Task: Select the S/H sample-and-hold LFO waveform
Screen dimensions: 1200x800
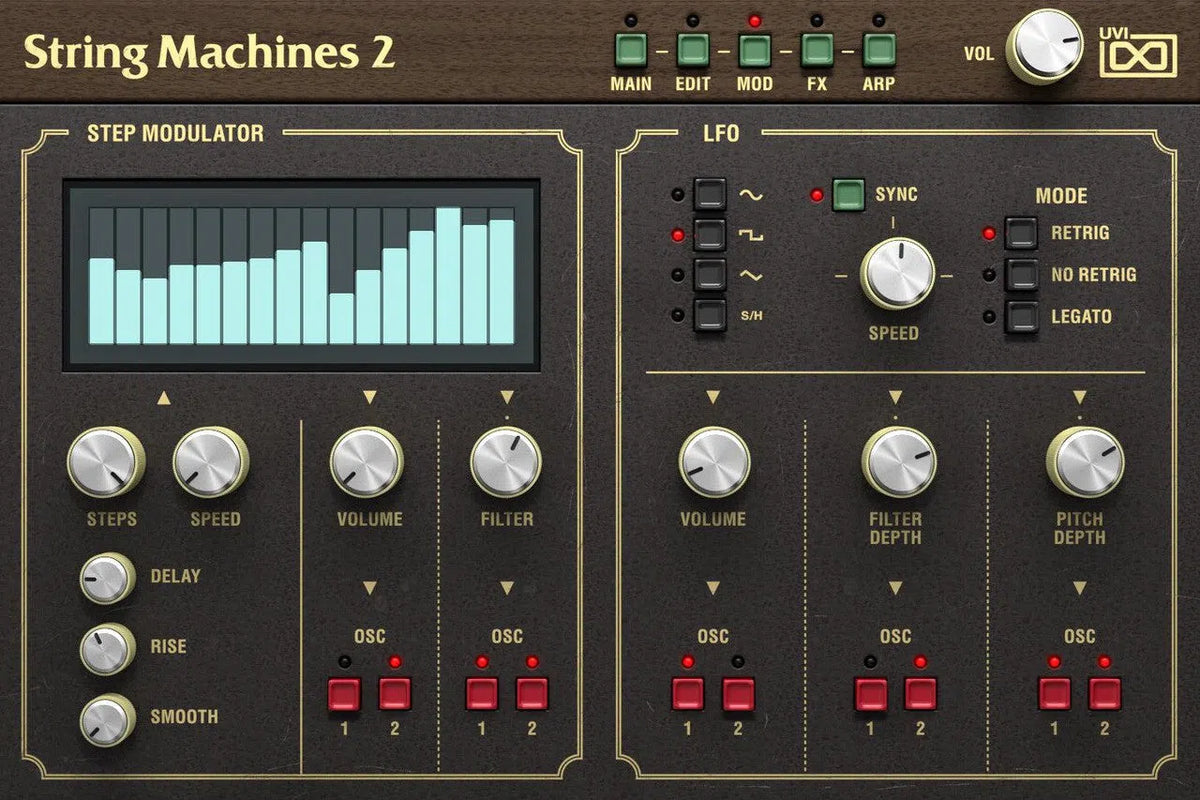Action: [710, 313]
